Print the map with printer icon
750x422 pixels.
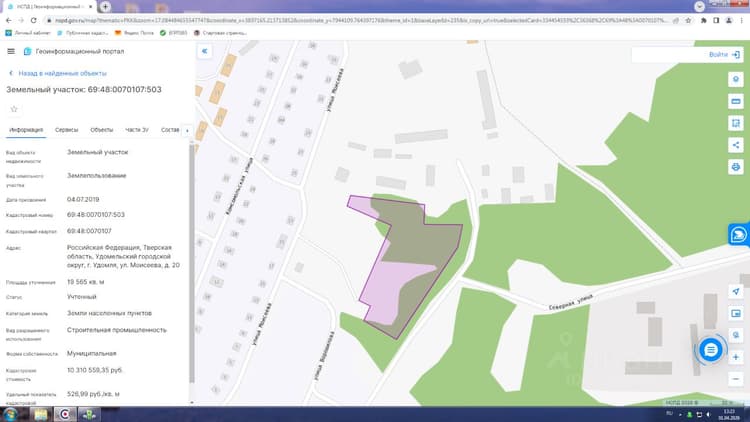click(x=736, y=167)
